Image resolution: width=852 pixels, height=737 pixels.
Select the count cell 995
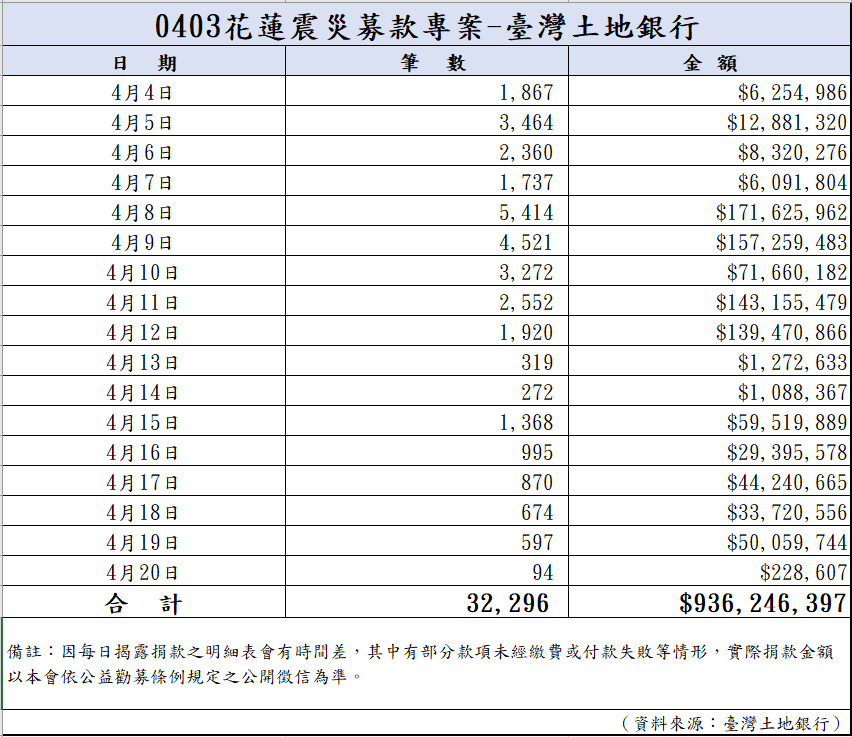427,451
